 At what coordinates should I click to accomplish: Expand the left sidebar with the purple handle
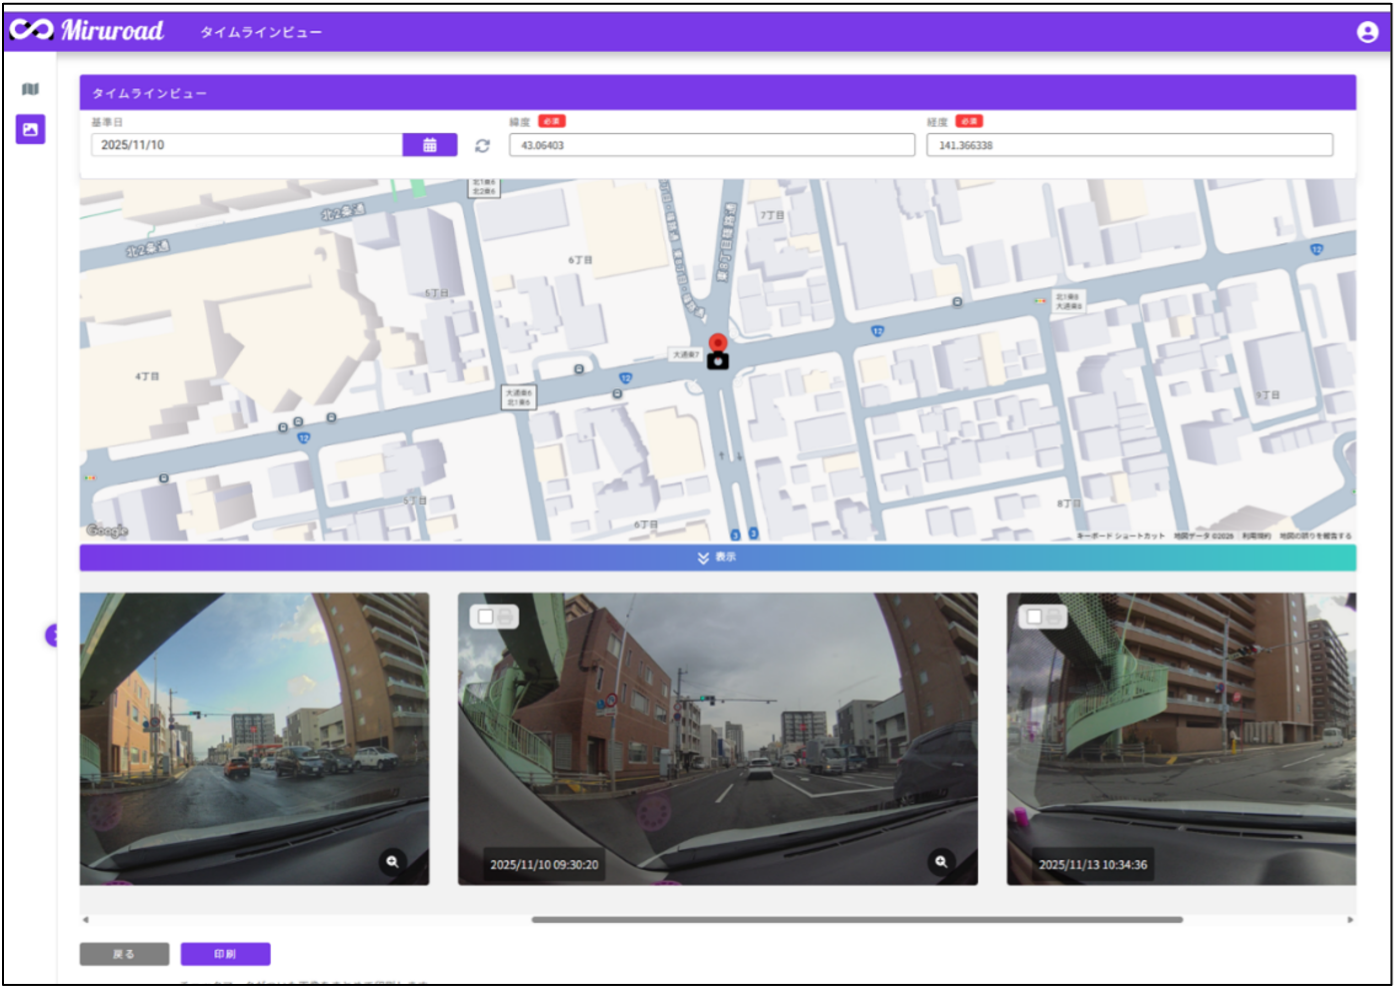tap(51, 635)
